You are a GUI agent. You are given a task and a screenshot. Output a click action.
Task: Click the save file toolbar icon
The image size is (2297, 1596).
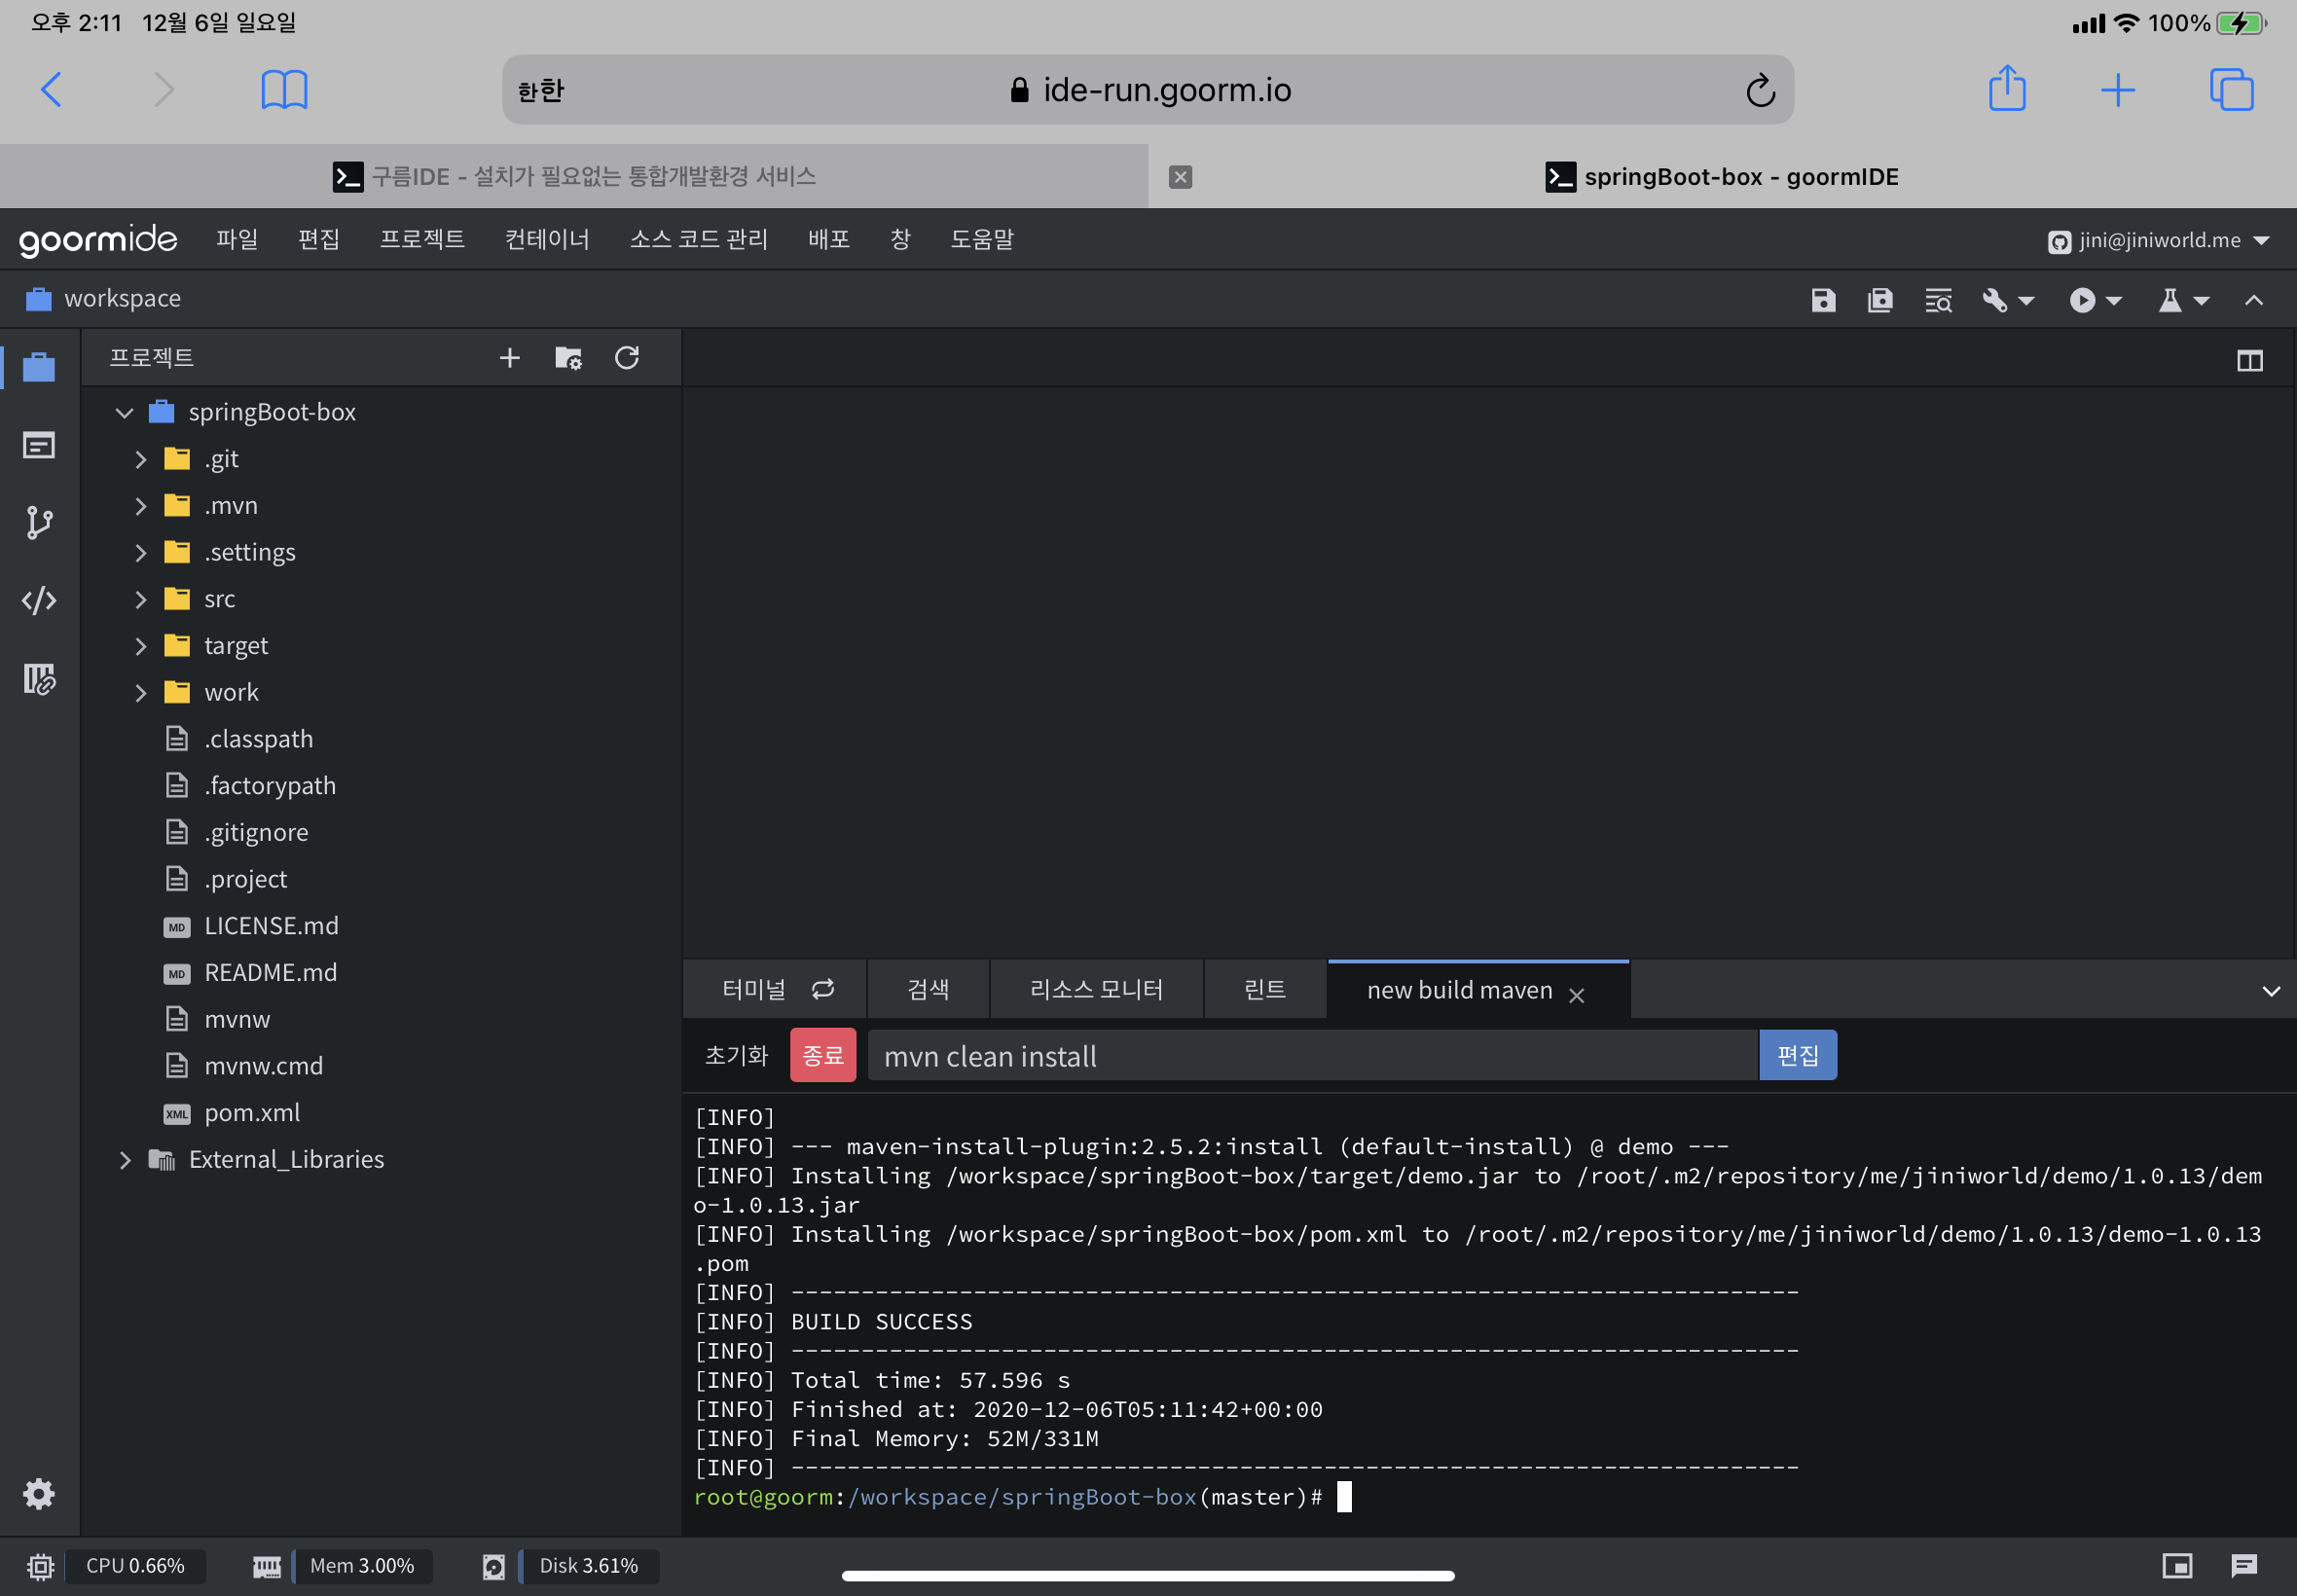(x=1823, y=300)
